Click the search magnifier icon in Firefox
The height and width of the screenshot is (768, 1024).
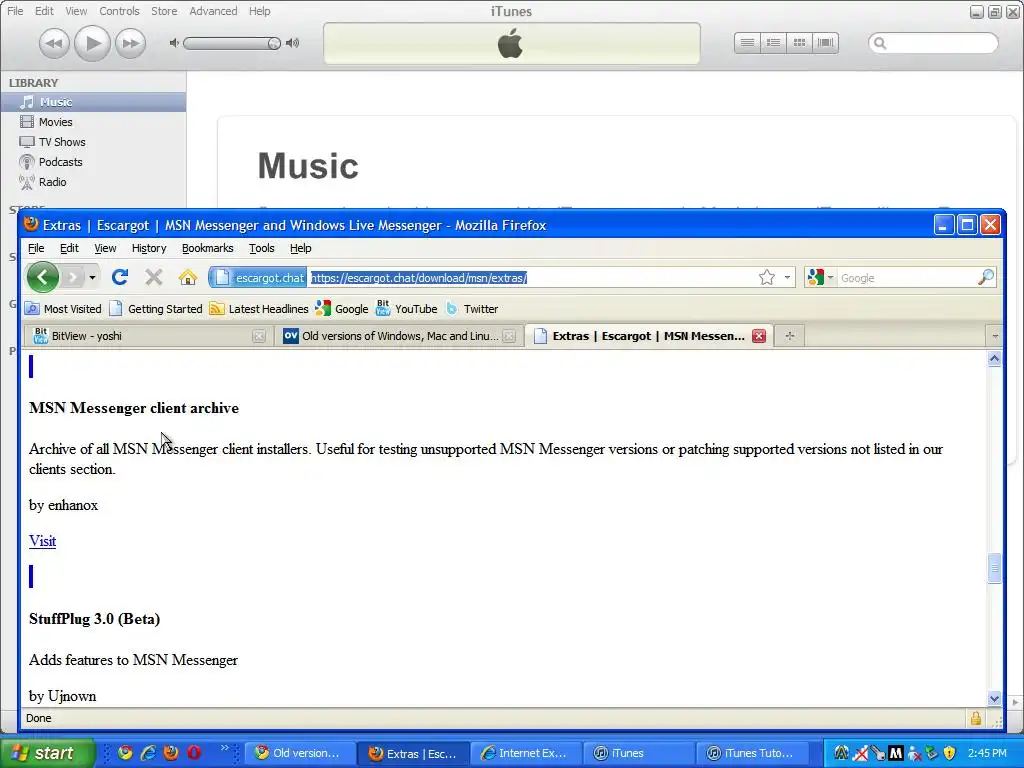[x=985, y=278]
